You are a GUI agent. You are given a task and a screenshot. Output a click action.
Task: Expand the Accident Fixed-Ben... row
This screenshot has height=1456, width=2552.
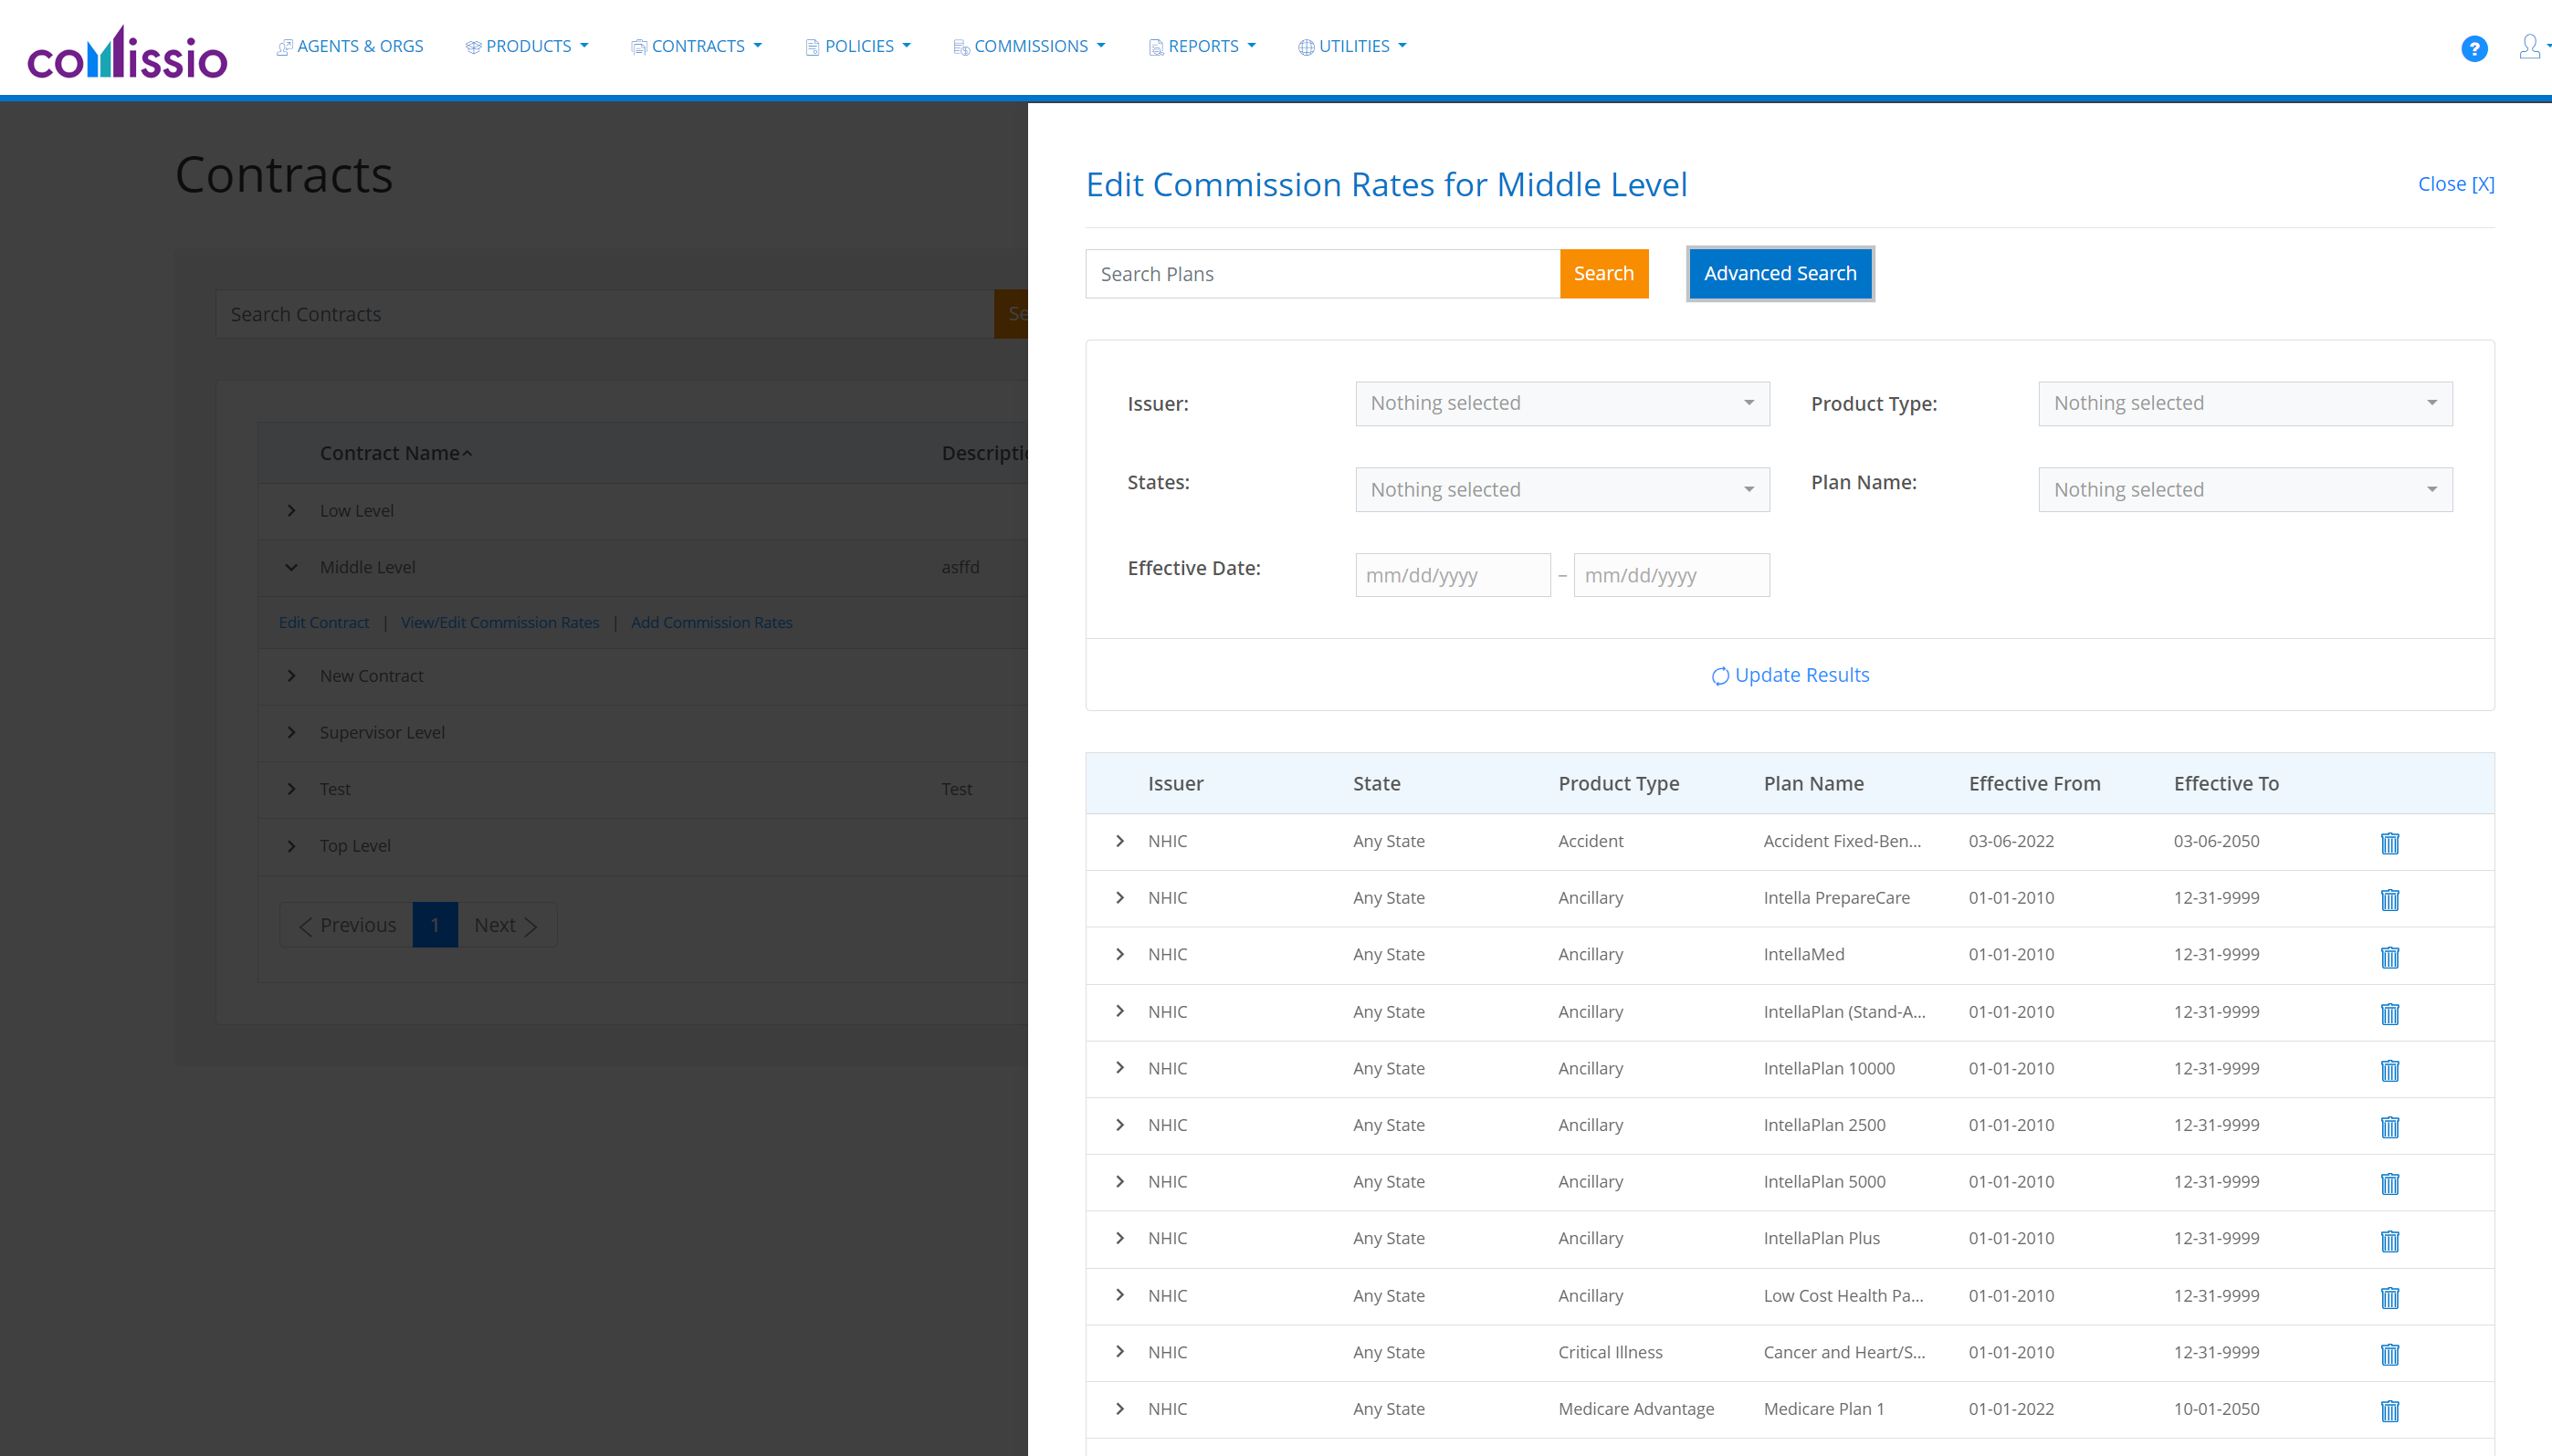point(1120,841)
